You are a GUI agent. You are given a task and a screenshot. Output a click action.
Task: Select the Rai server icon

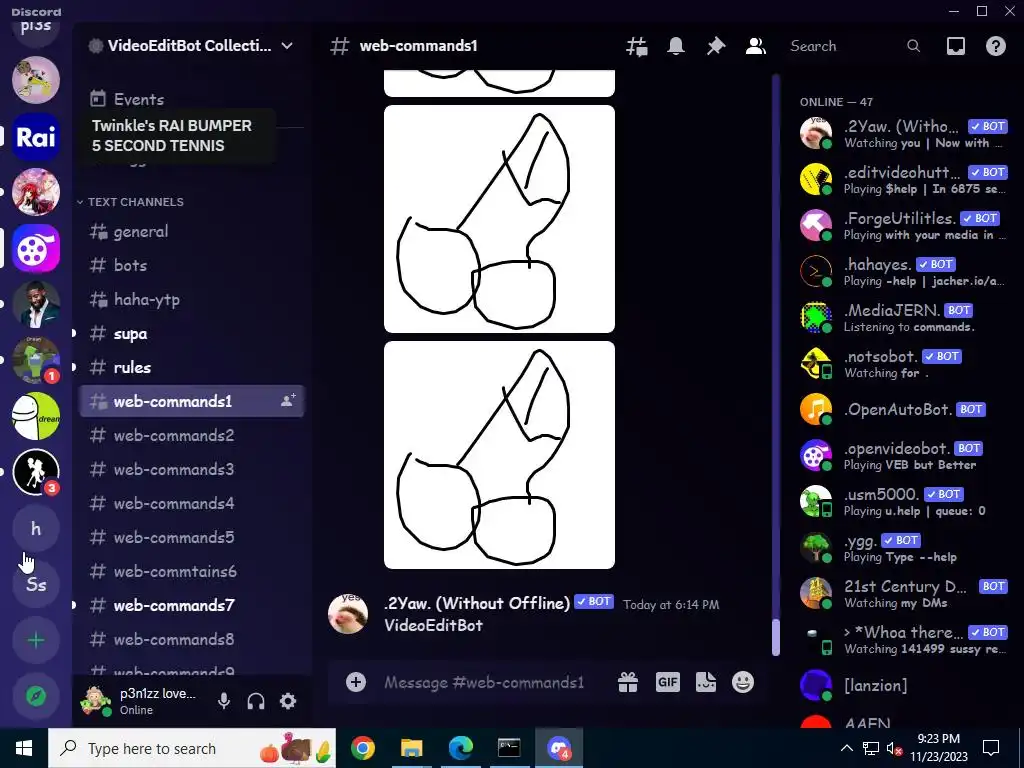click(36, 136)
